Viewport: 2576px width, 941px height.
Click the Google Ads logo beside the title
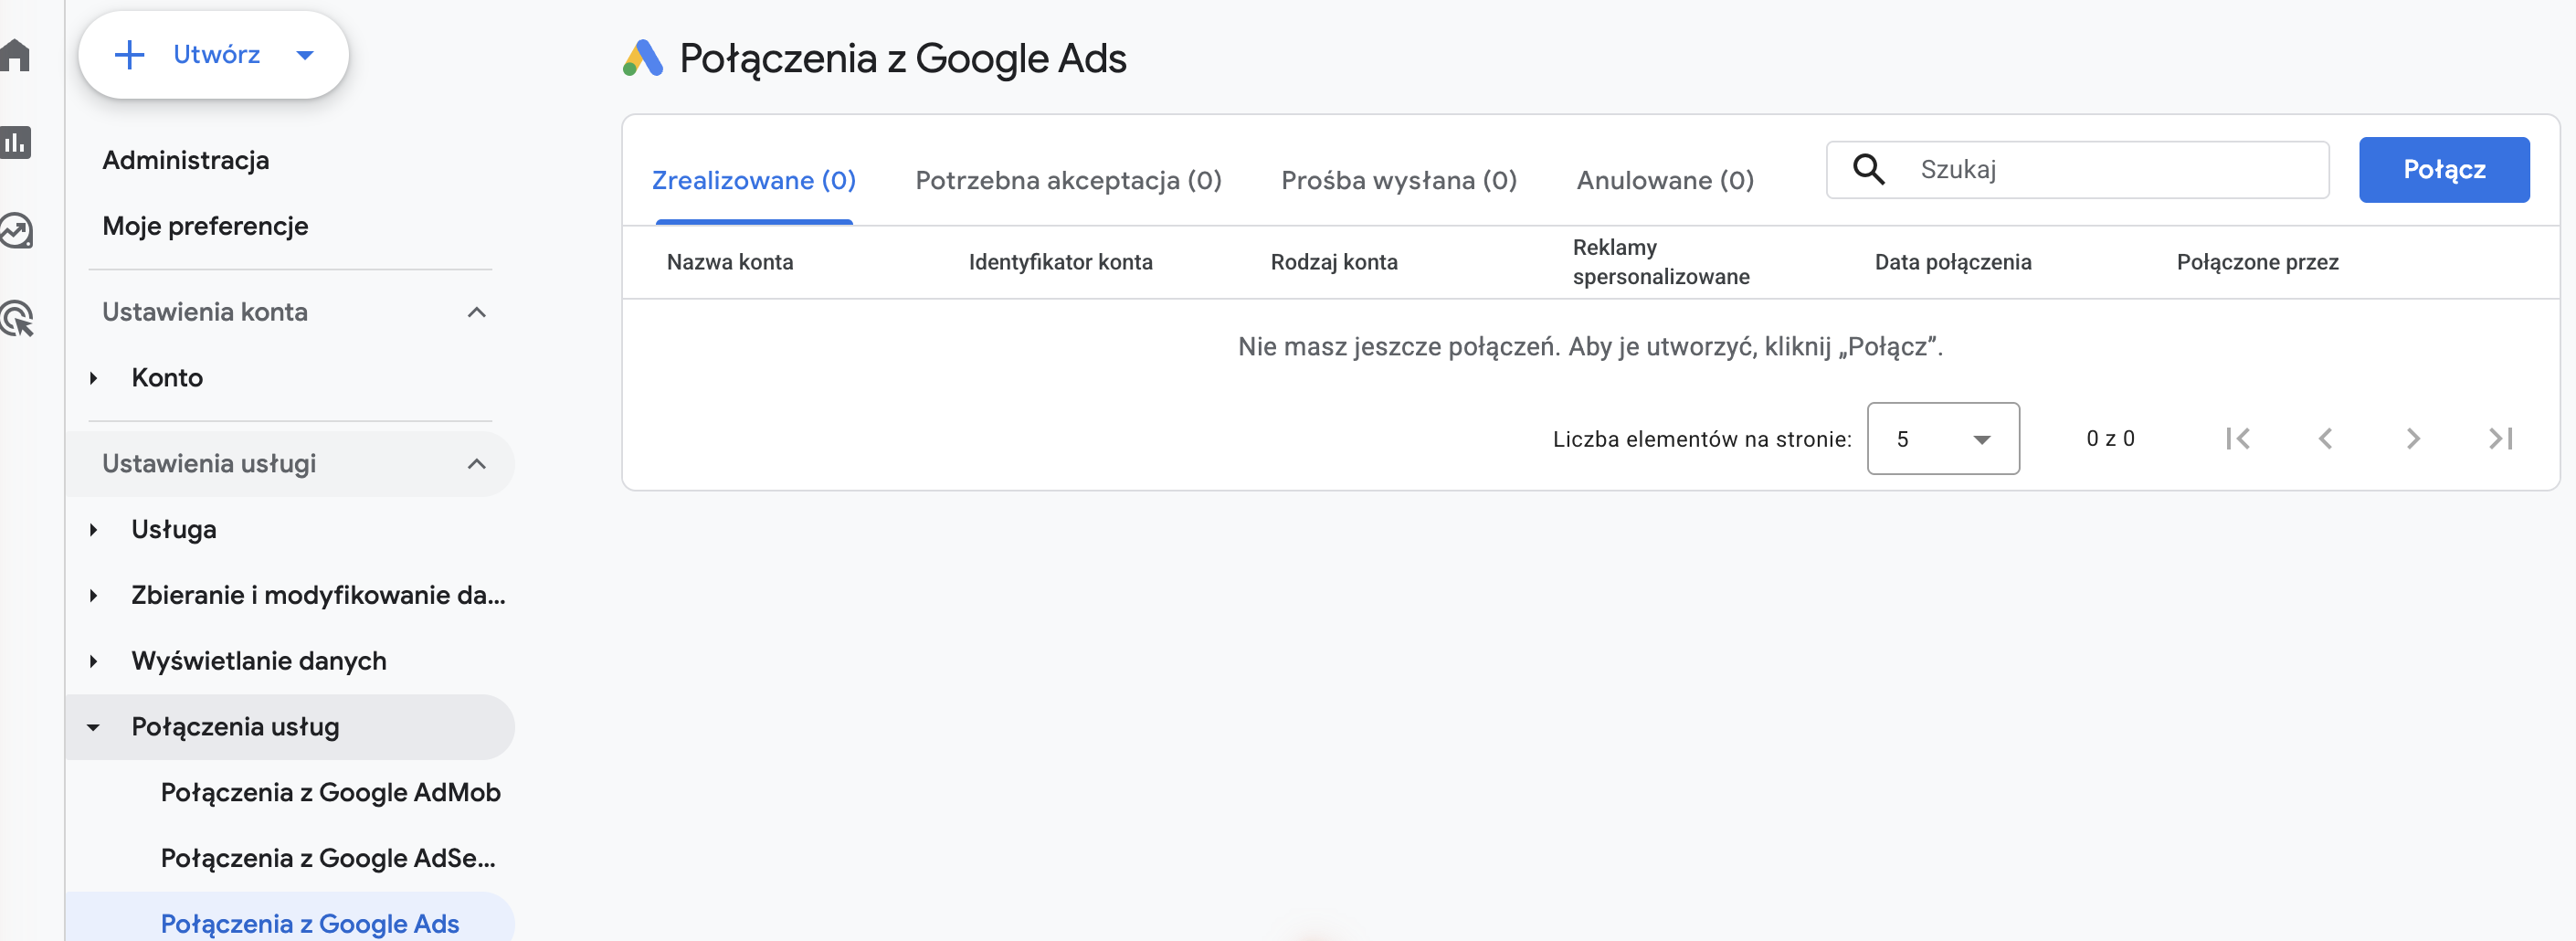[642, 58]
